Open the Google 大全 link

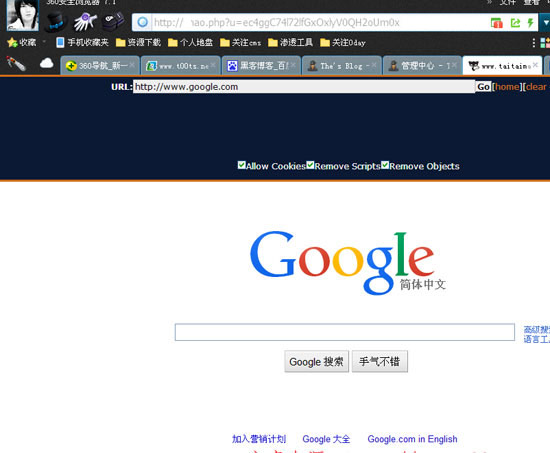tap(326, 439)
